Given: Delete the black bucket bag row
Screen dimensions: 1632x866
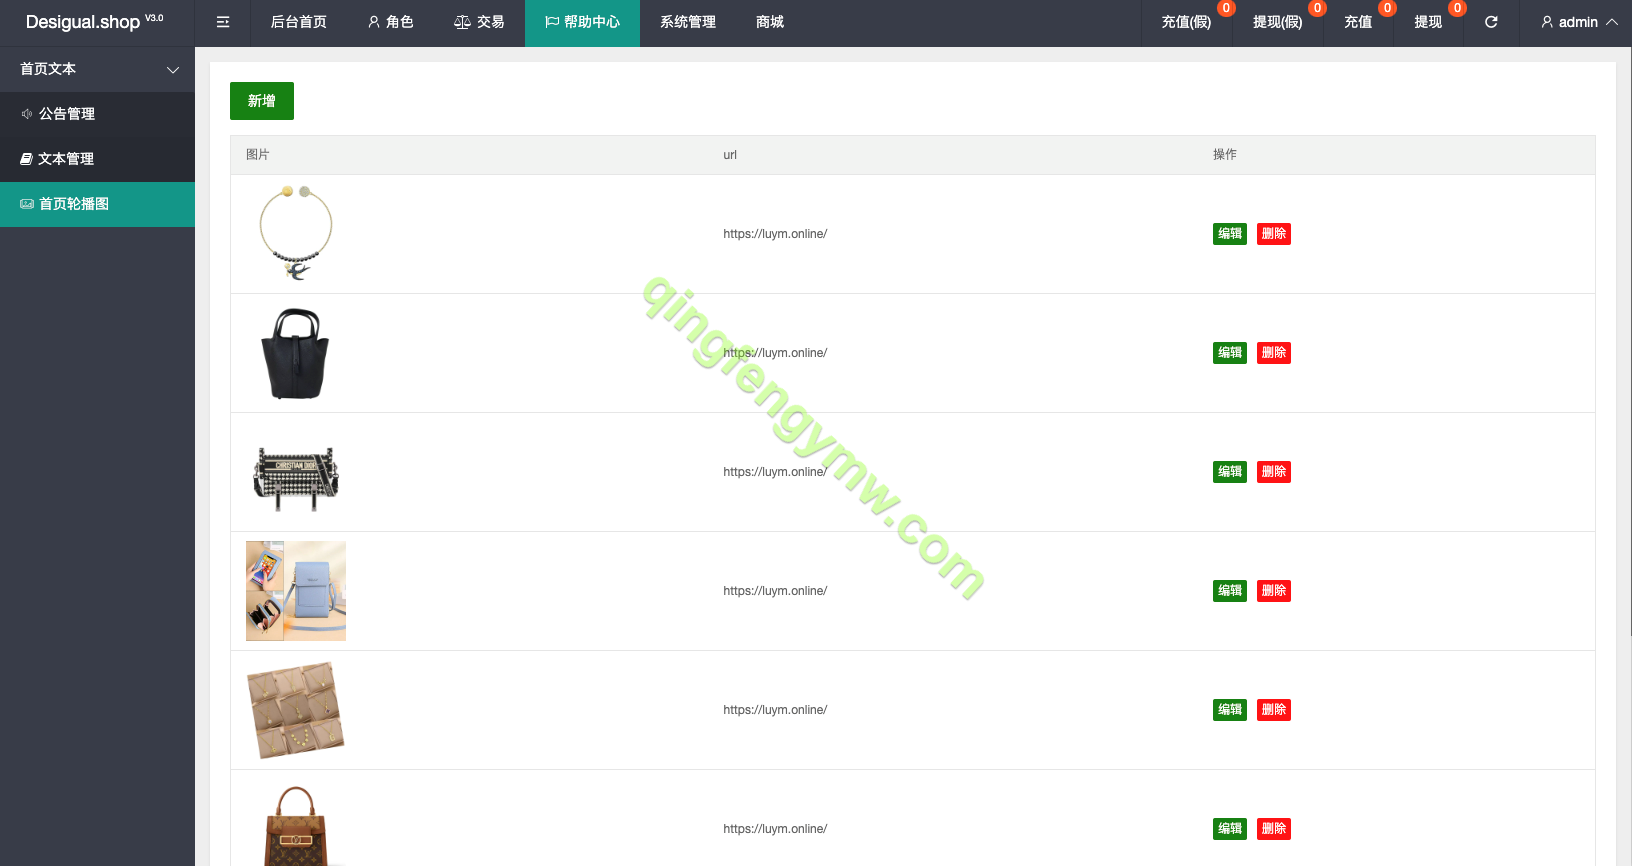Looking at the screenshot, I should pos(1274,353).
